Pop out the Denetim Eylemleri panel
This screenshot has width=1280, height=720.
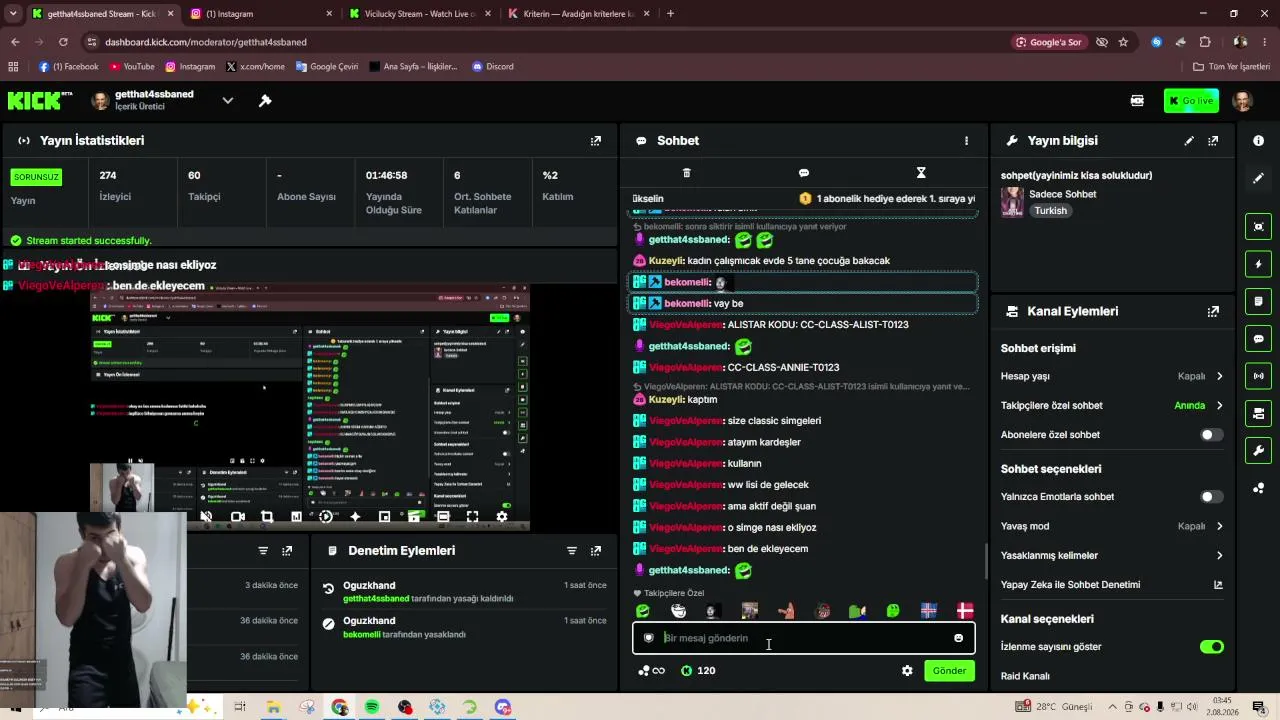pos(596,551)
